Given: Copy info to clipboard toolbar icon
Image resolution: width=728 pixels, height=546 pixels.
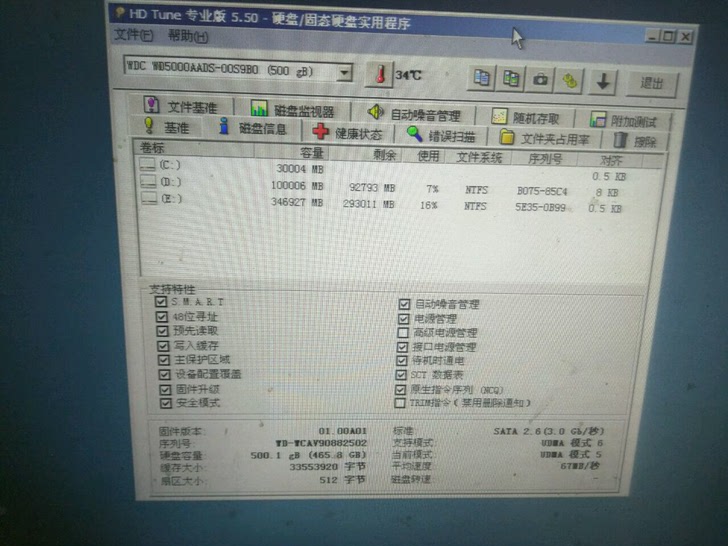Looking at the screenshot, I should tap(481, 78).
